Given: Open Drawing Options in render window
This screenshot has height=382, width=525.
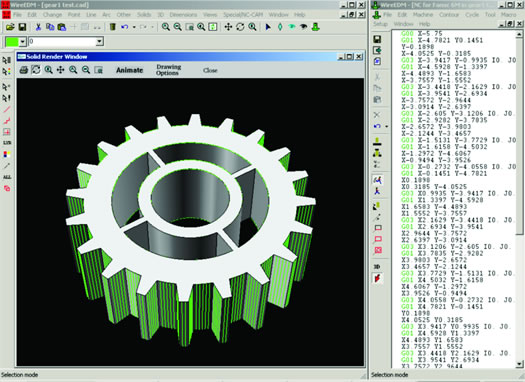Looking at the screenshot, I should pyautogui.click(x=169, y=70).
